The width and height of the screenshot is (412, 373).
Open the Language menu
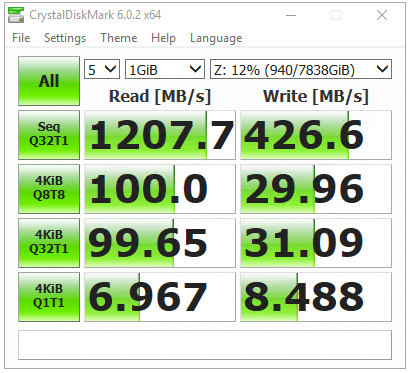[x=216, y=38]
